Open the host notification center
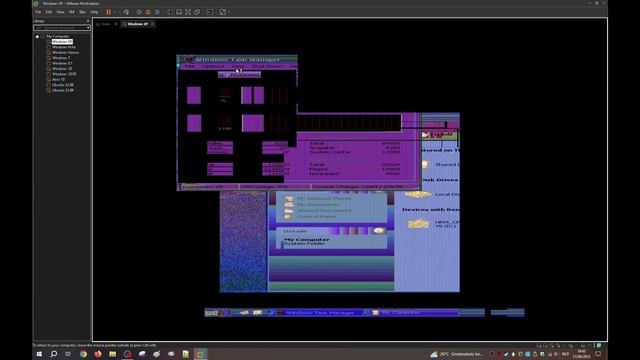Image resolution: width=640 pixels, height=360 pixels. (x=598, y=354)
